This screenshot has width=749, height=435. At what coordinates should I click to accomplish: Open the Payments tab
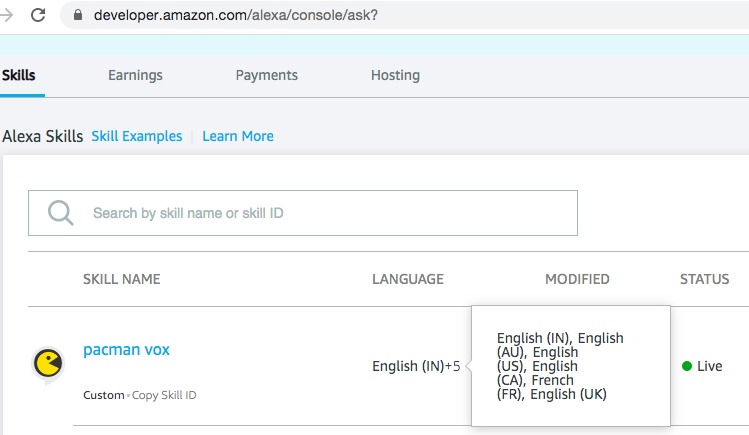(x=267, y=75)
